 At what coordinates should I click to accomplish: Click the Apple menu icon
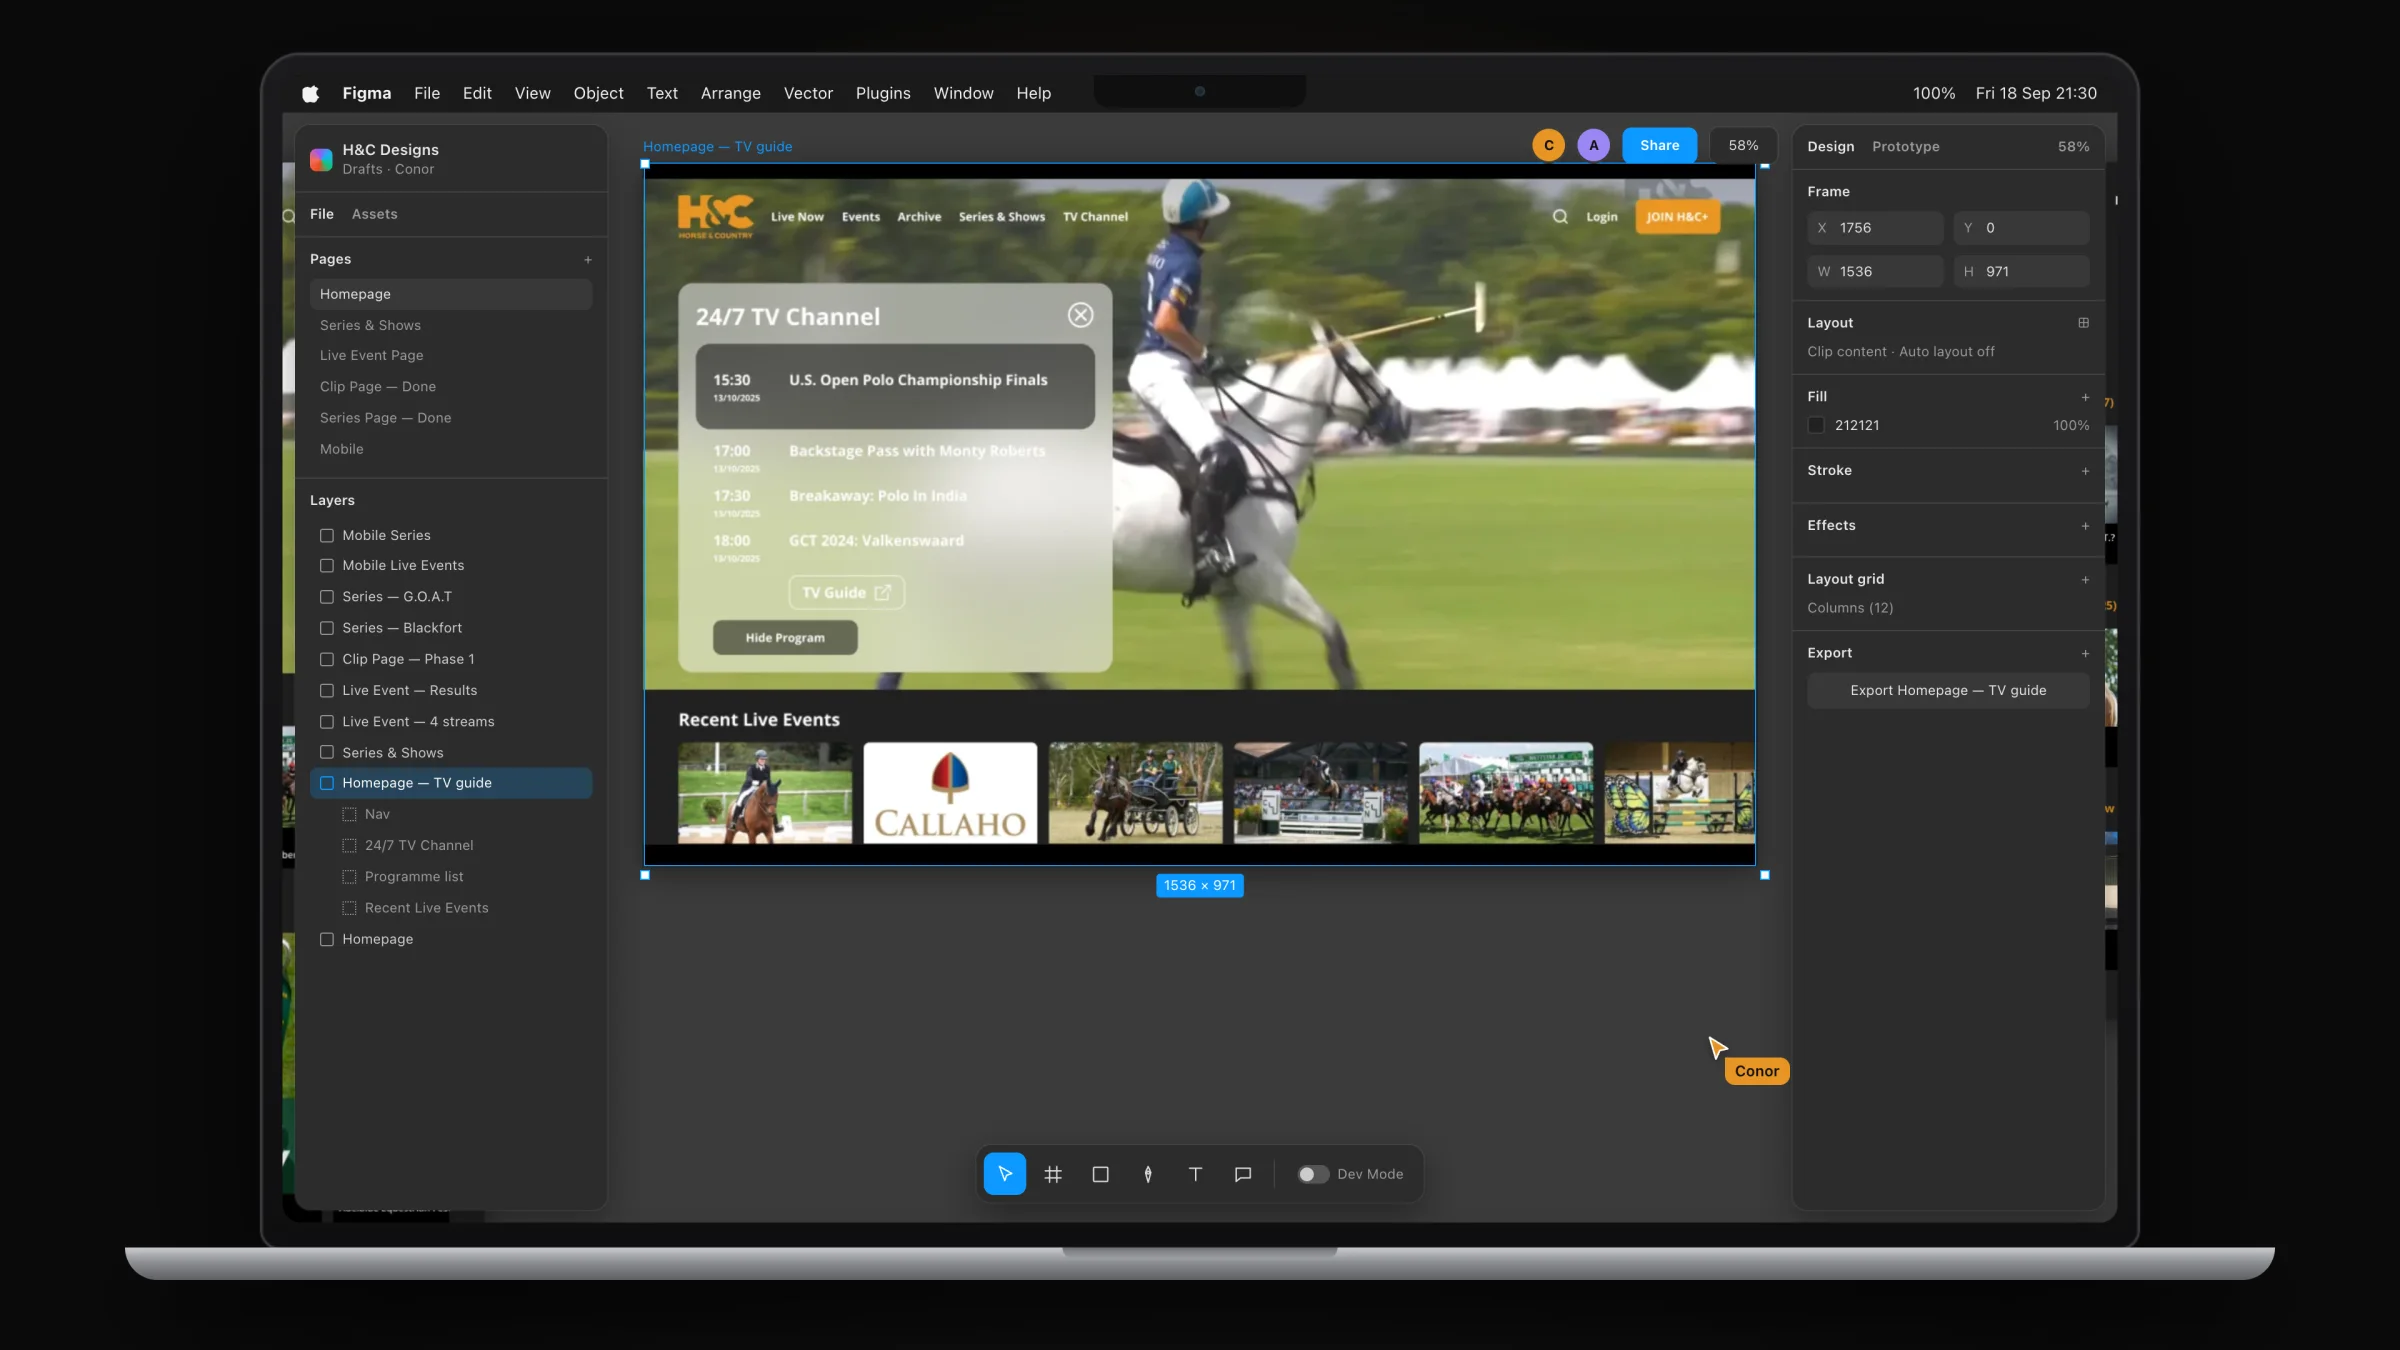(x=311, y=93)
